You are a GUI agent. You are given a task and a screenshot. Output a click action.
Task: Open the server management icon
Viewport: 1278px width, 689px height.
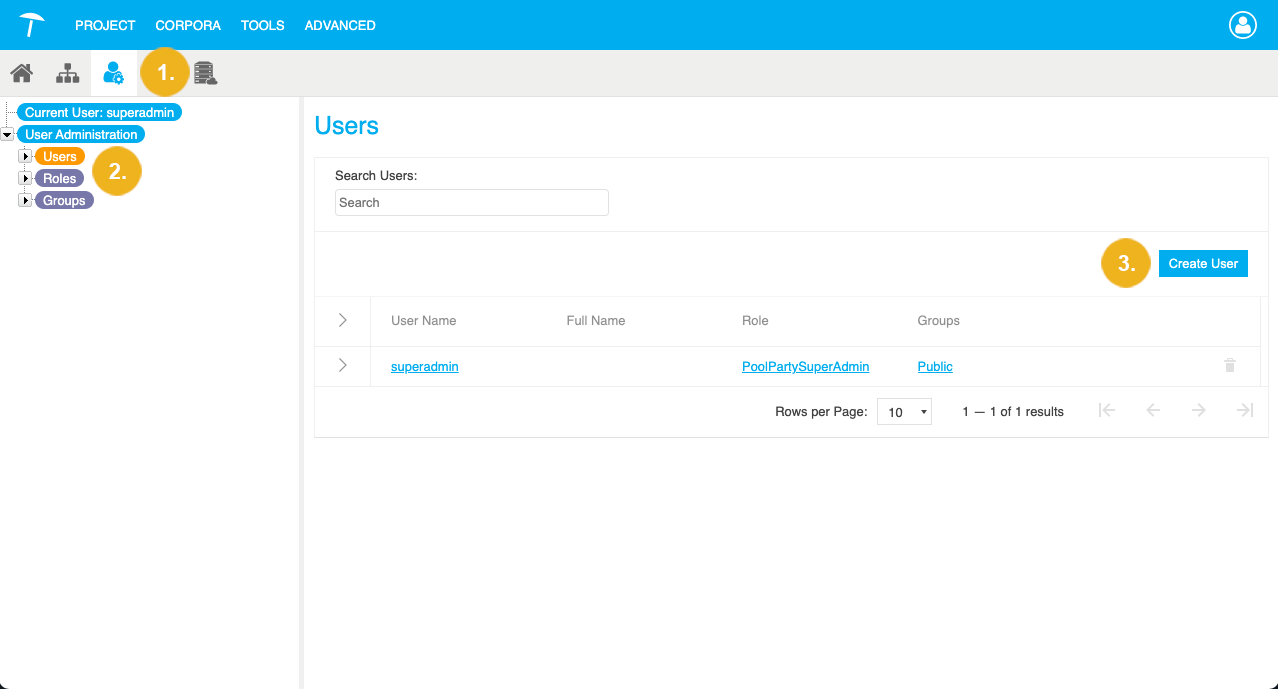click(205, 72)
